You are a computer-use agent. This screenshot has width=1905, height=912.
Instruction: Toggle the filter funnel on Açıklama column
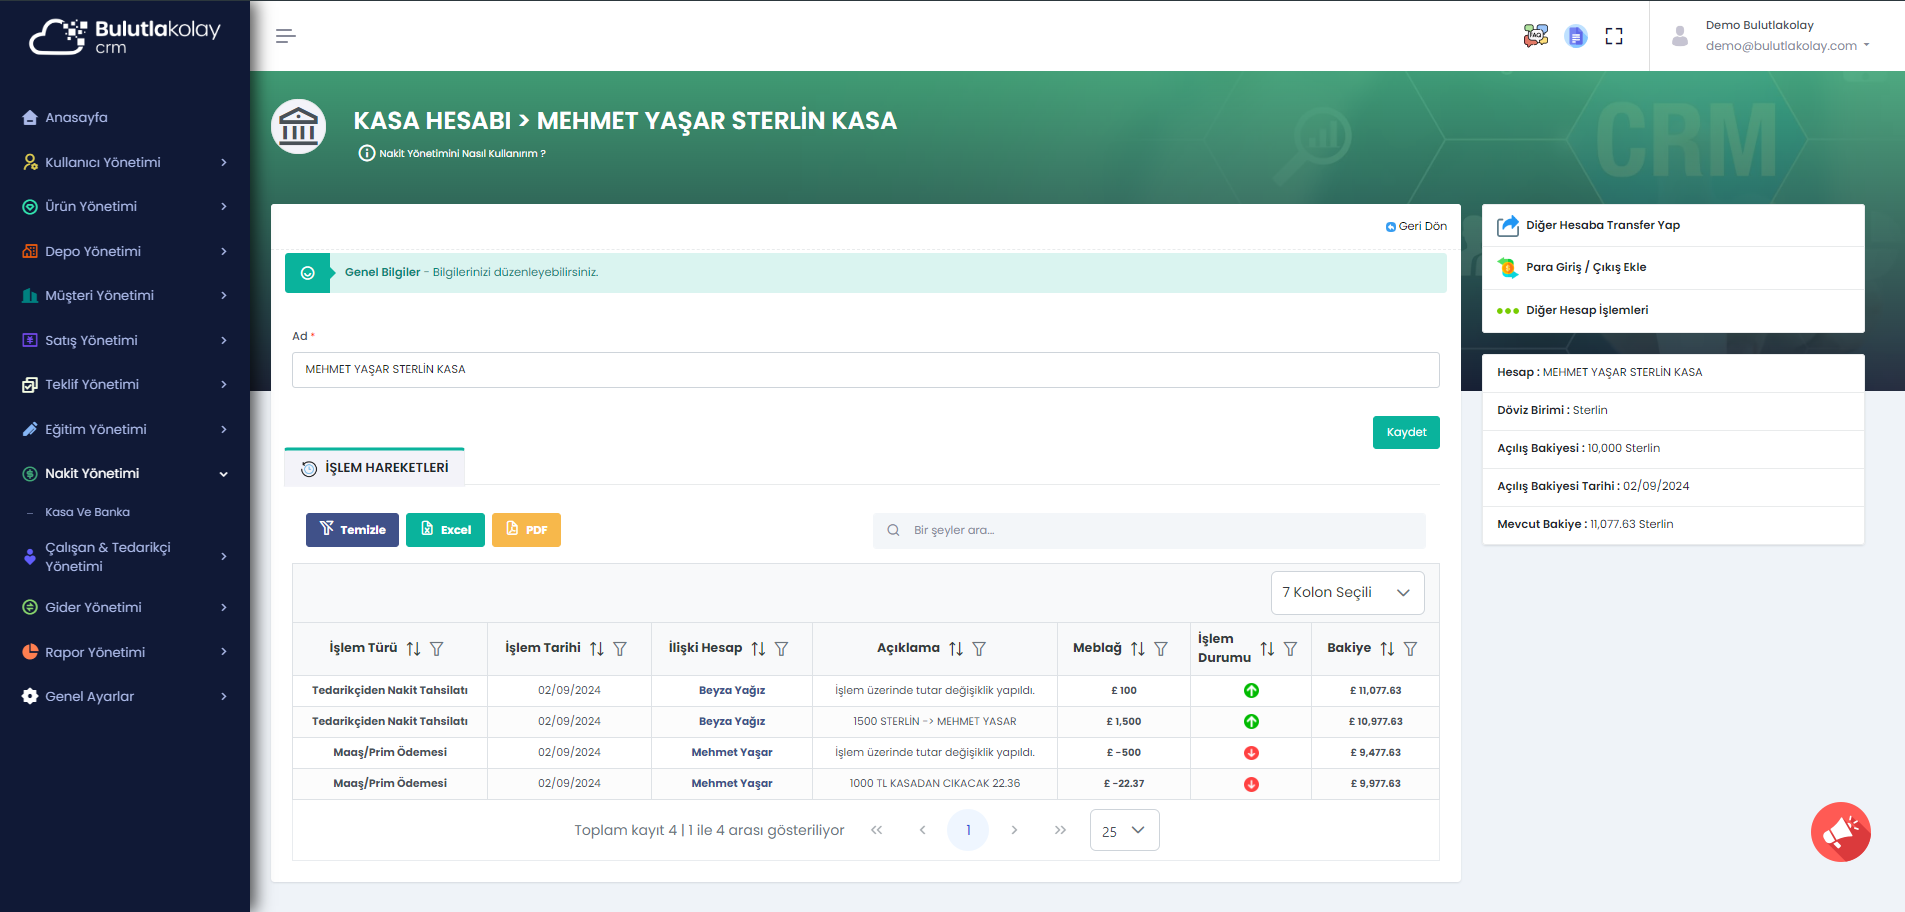pos(980,649)
